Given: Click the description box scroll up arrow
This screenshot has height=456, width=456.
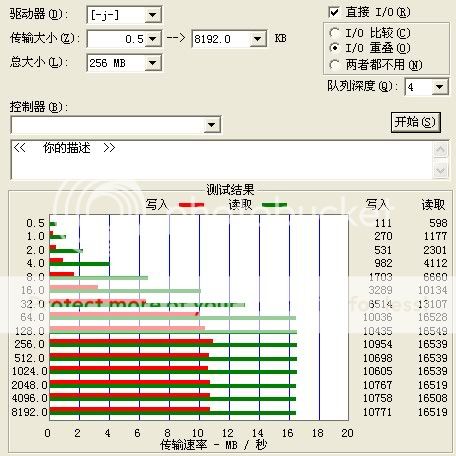Looking at the screenshot, I should 441,150.
